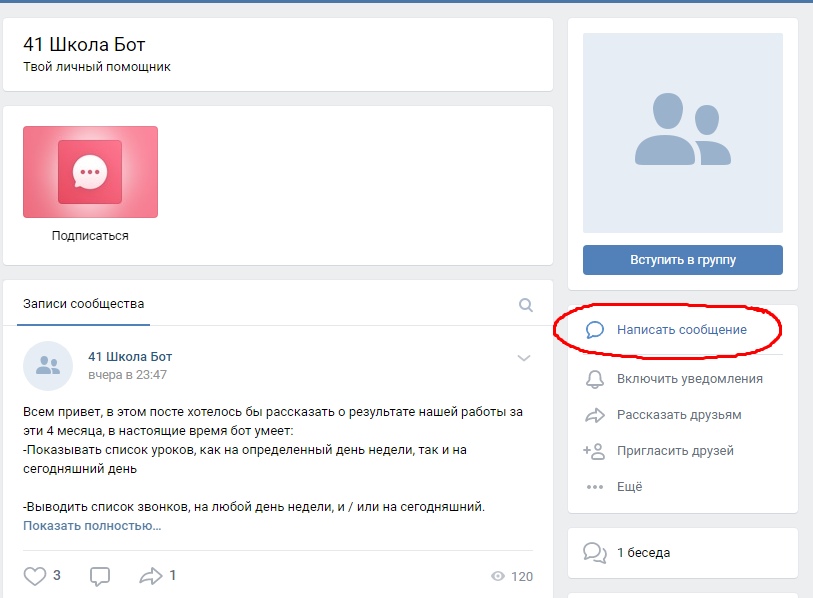
Task: Expand the Ещё actions menu
Action: (629, 487)
